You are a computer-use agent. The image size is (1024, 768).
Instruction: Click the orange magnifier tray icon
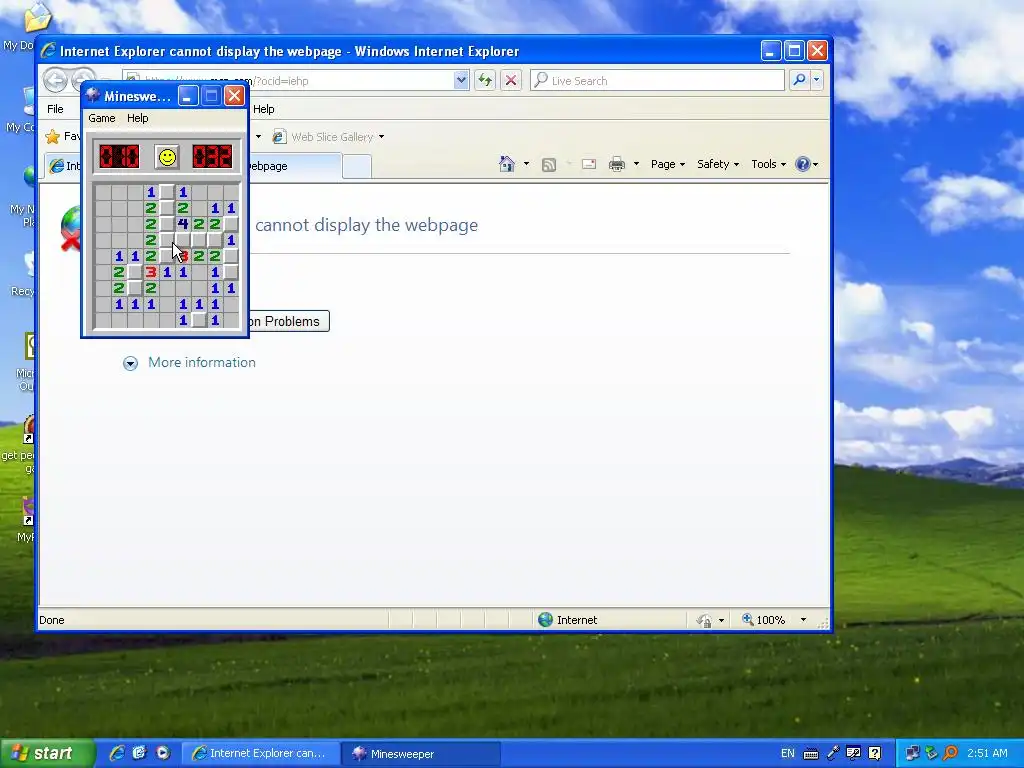coord(951,754)
